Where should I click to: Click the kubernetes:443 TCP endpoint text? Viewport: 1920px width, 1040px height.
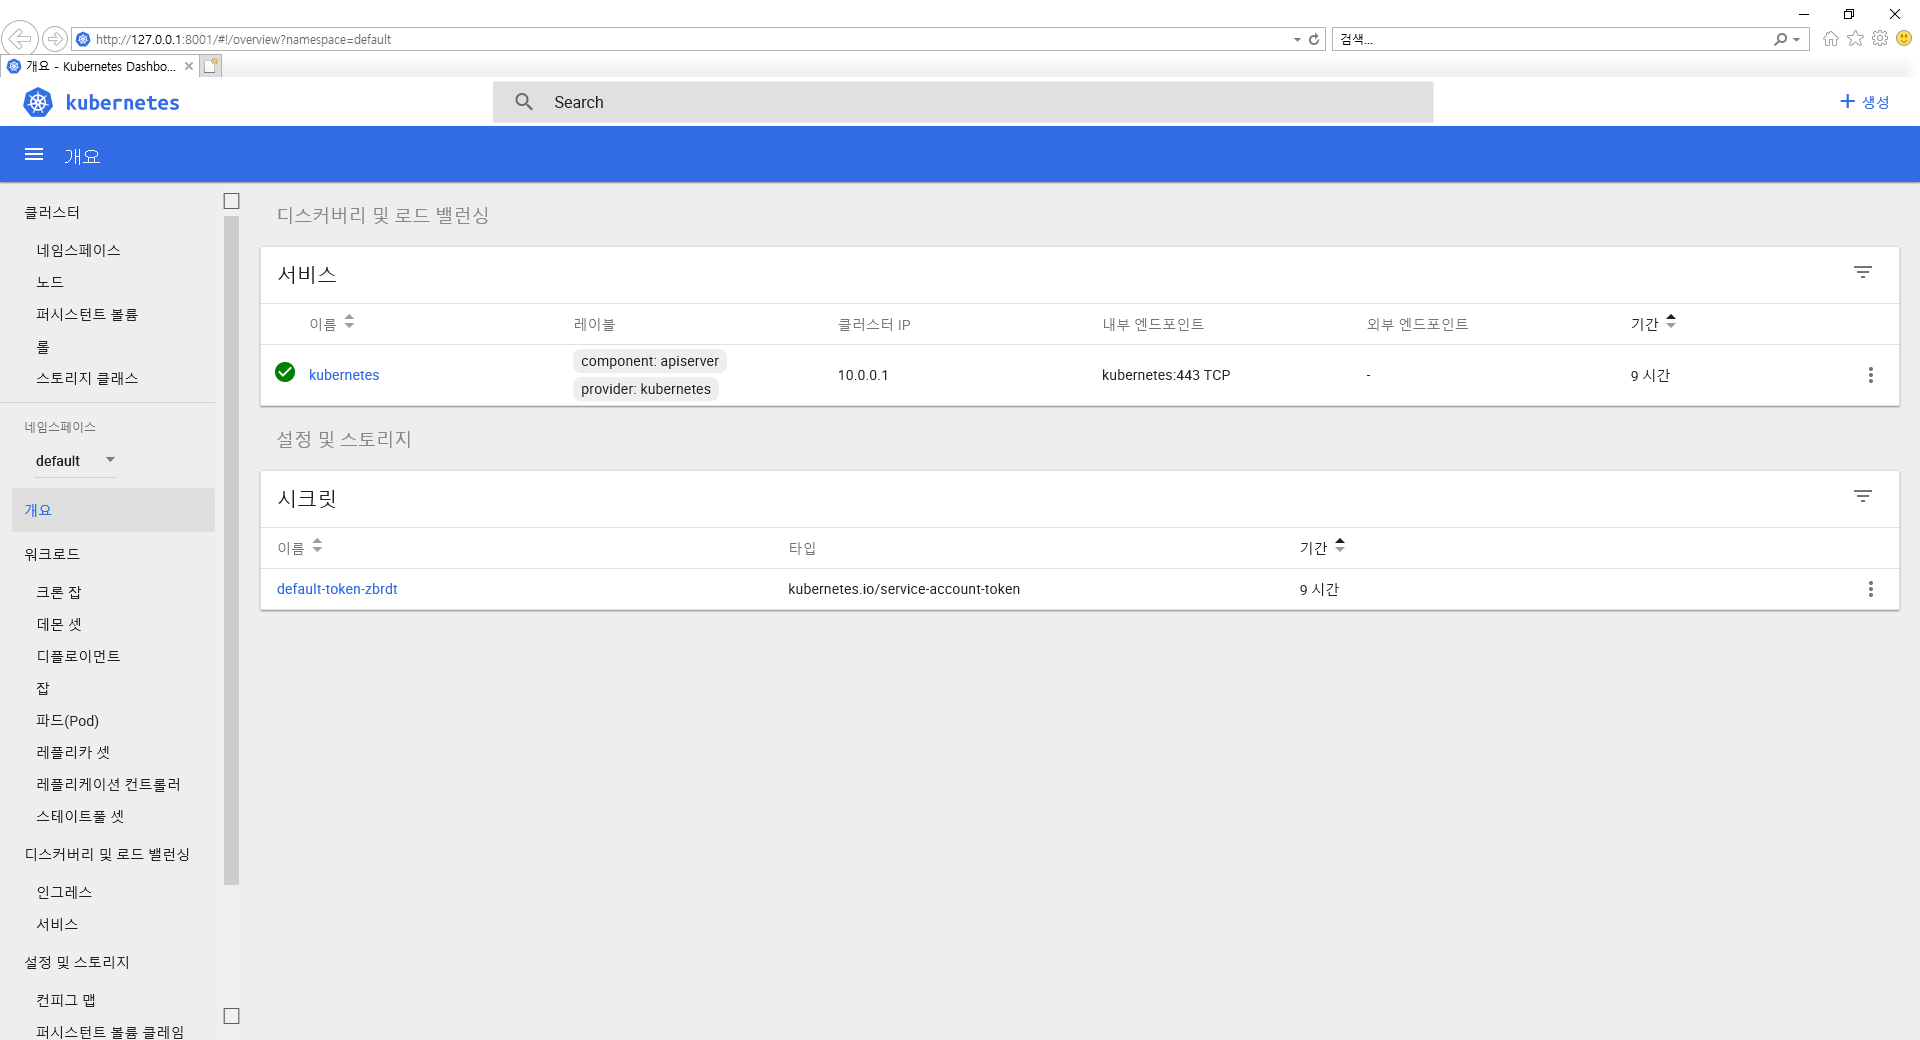(1166, 375)
